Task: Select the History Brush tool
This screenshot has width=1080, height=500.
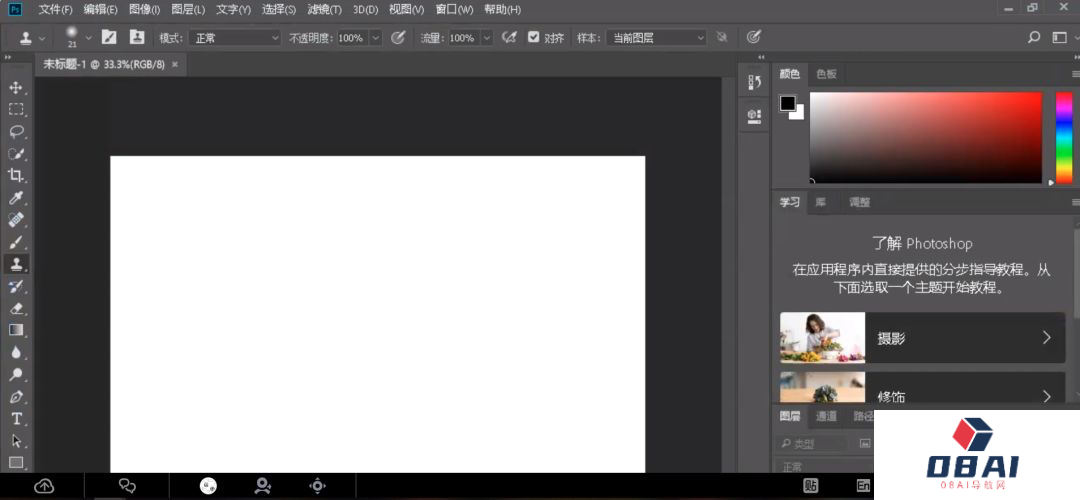Action: click(x=16, y=286)
